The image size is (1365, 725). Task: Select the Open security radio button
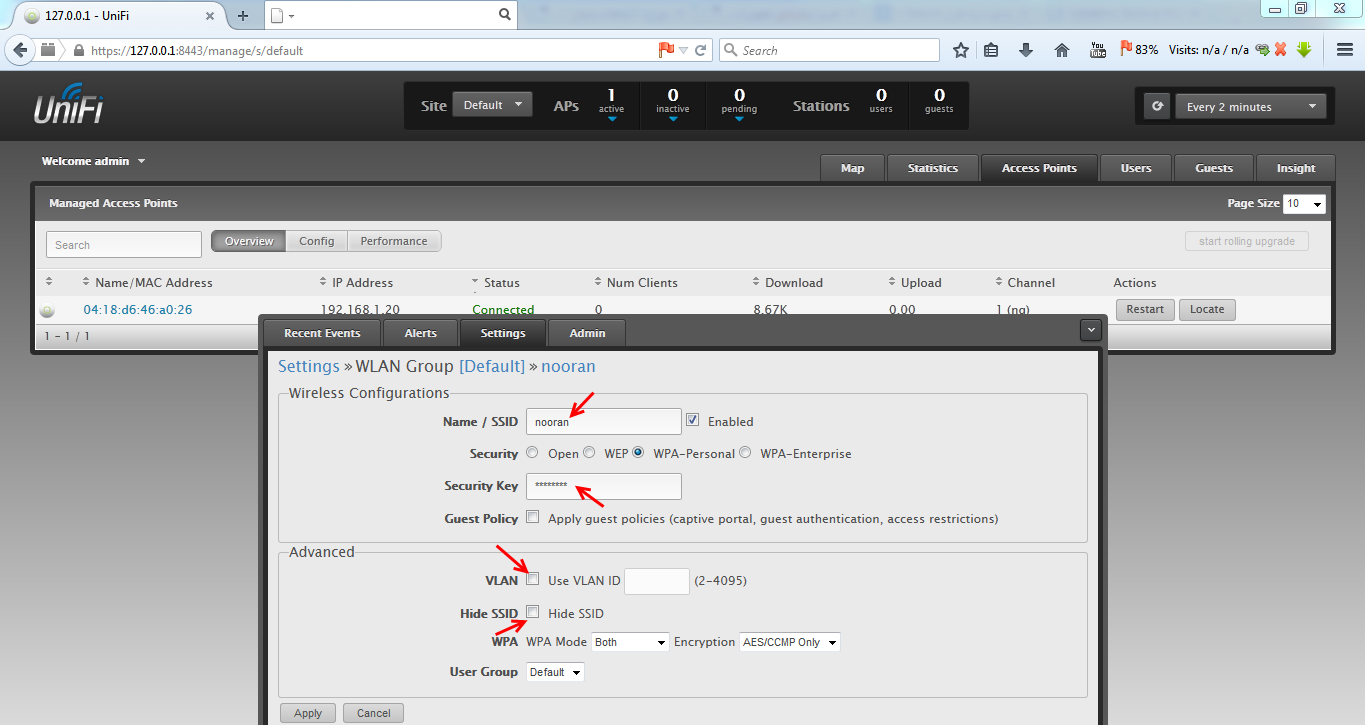click(x=532, y=453)
